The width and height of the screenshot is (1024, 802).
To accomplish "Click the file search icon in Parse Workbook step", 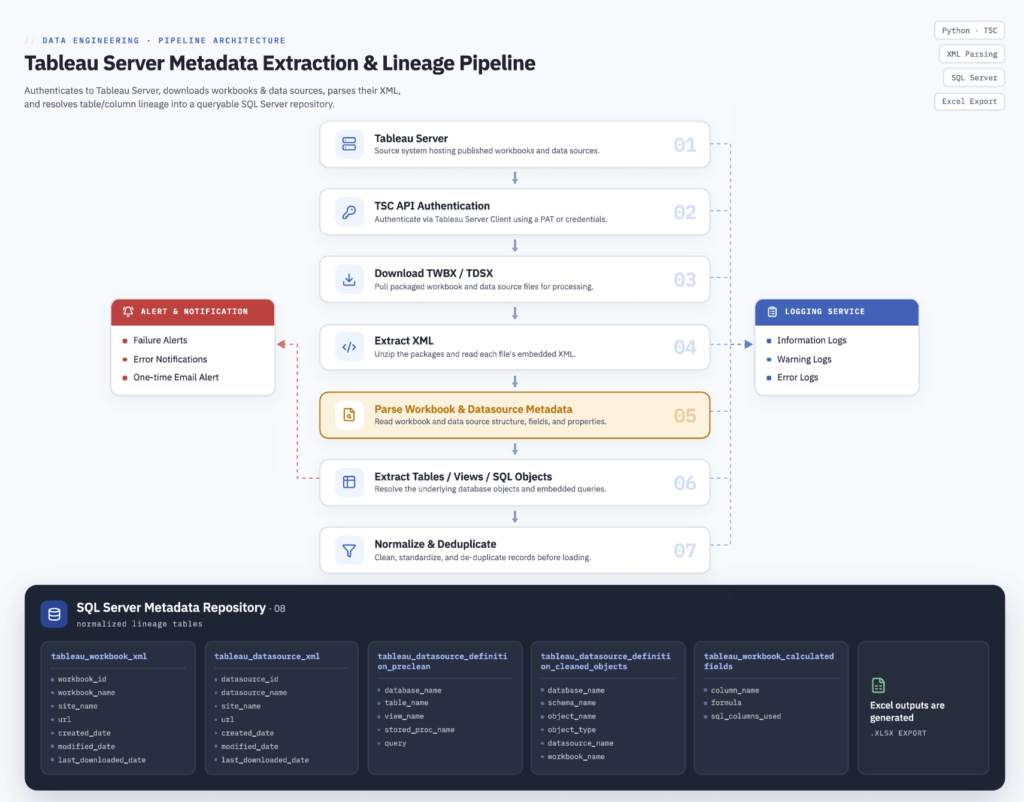I will [x=349, y=415].
